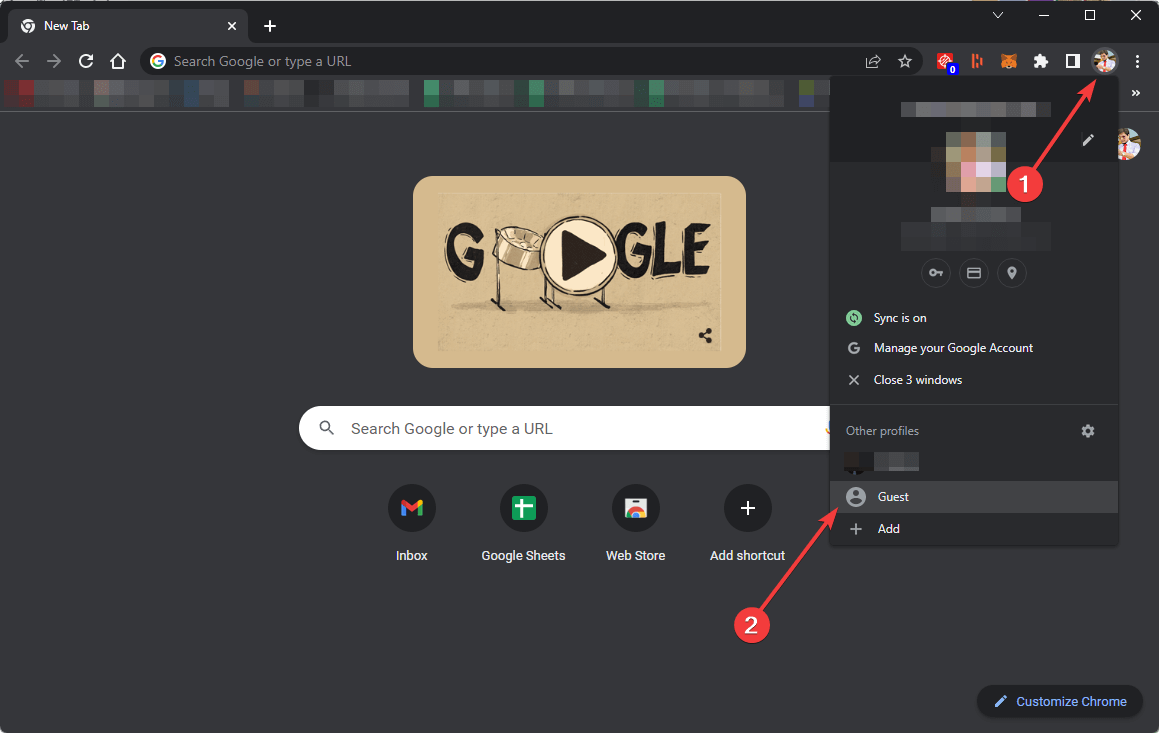Choose Close 3 windows
The width and height of the screenshot is (1159, 733).
[974, 380]
